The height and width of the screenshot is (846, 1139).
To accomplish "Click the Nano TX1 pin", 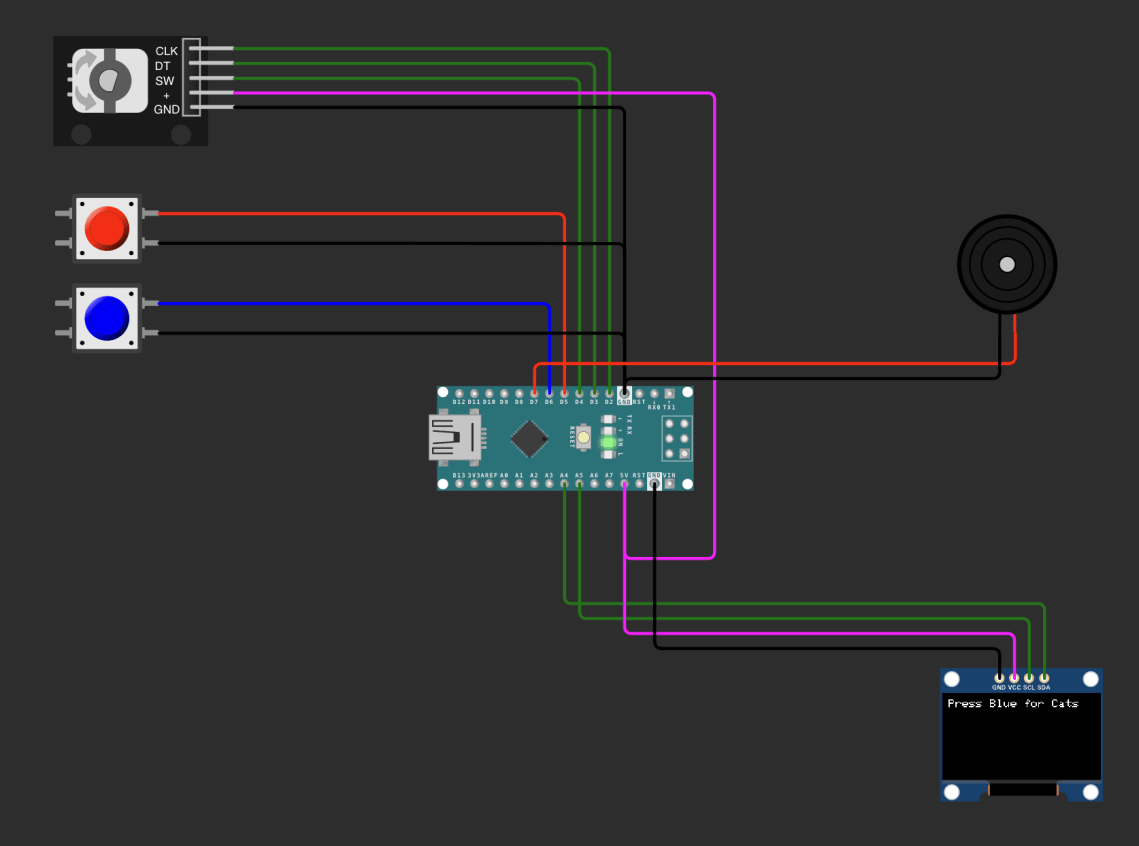I will point(669,394).
